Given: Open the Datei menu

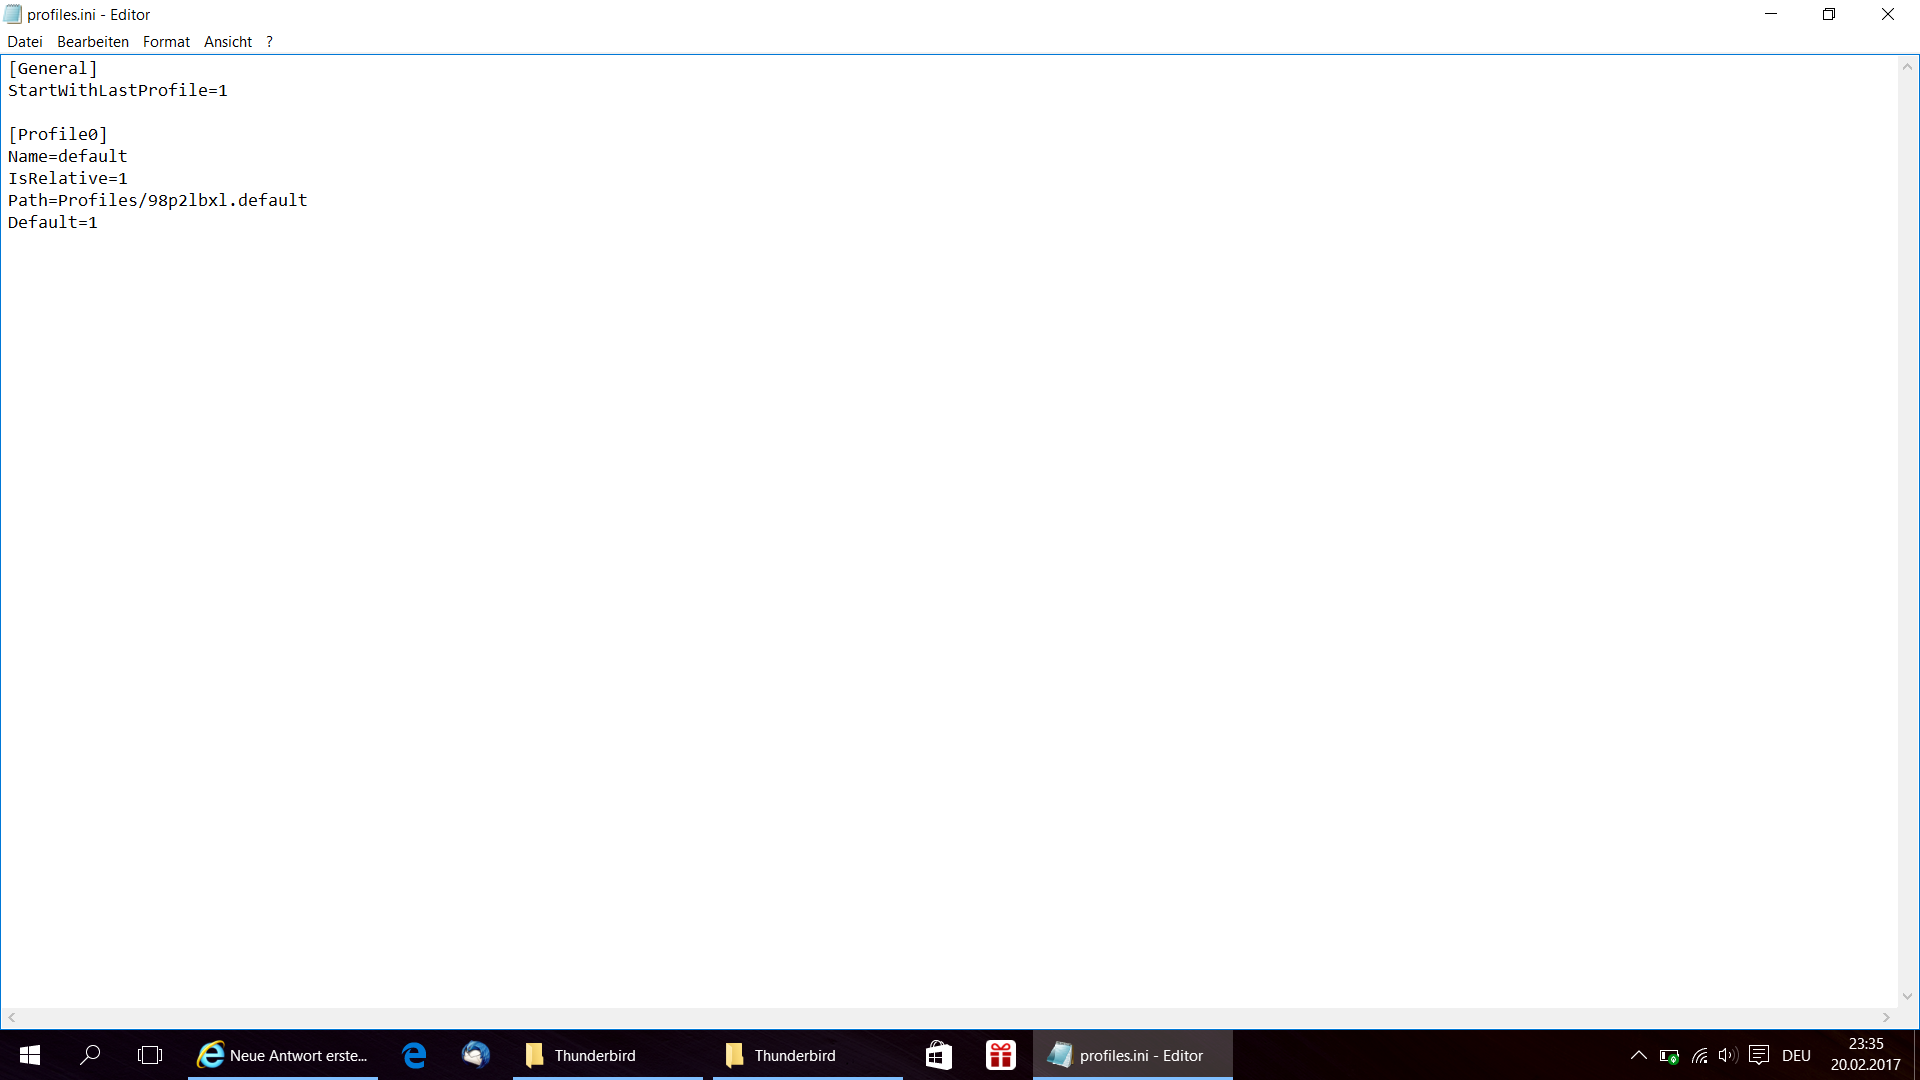Looking at the screenshot, I should click(24, 42).
